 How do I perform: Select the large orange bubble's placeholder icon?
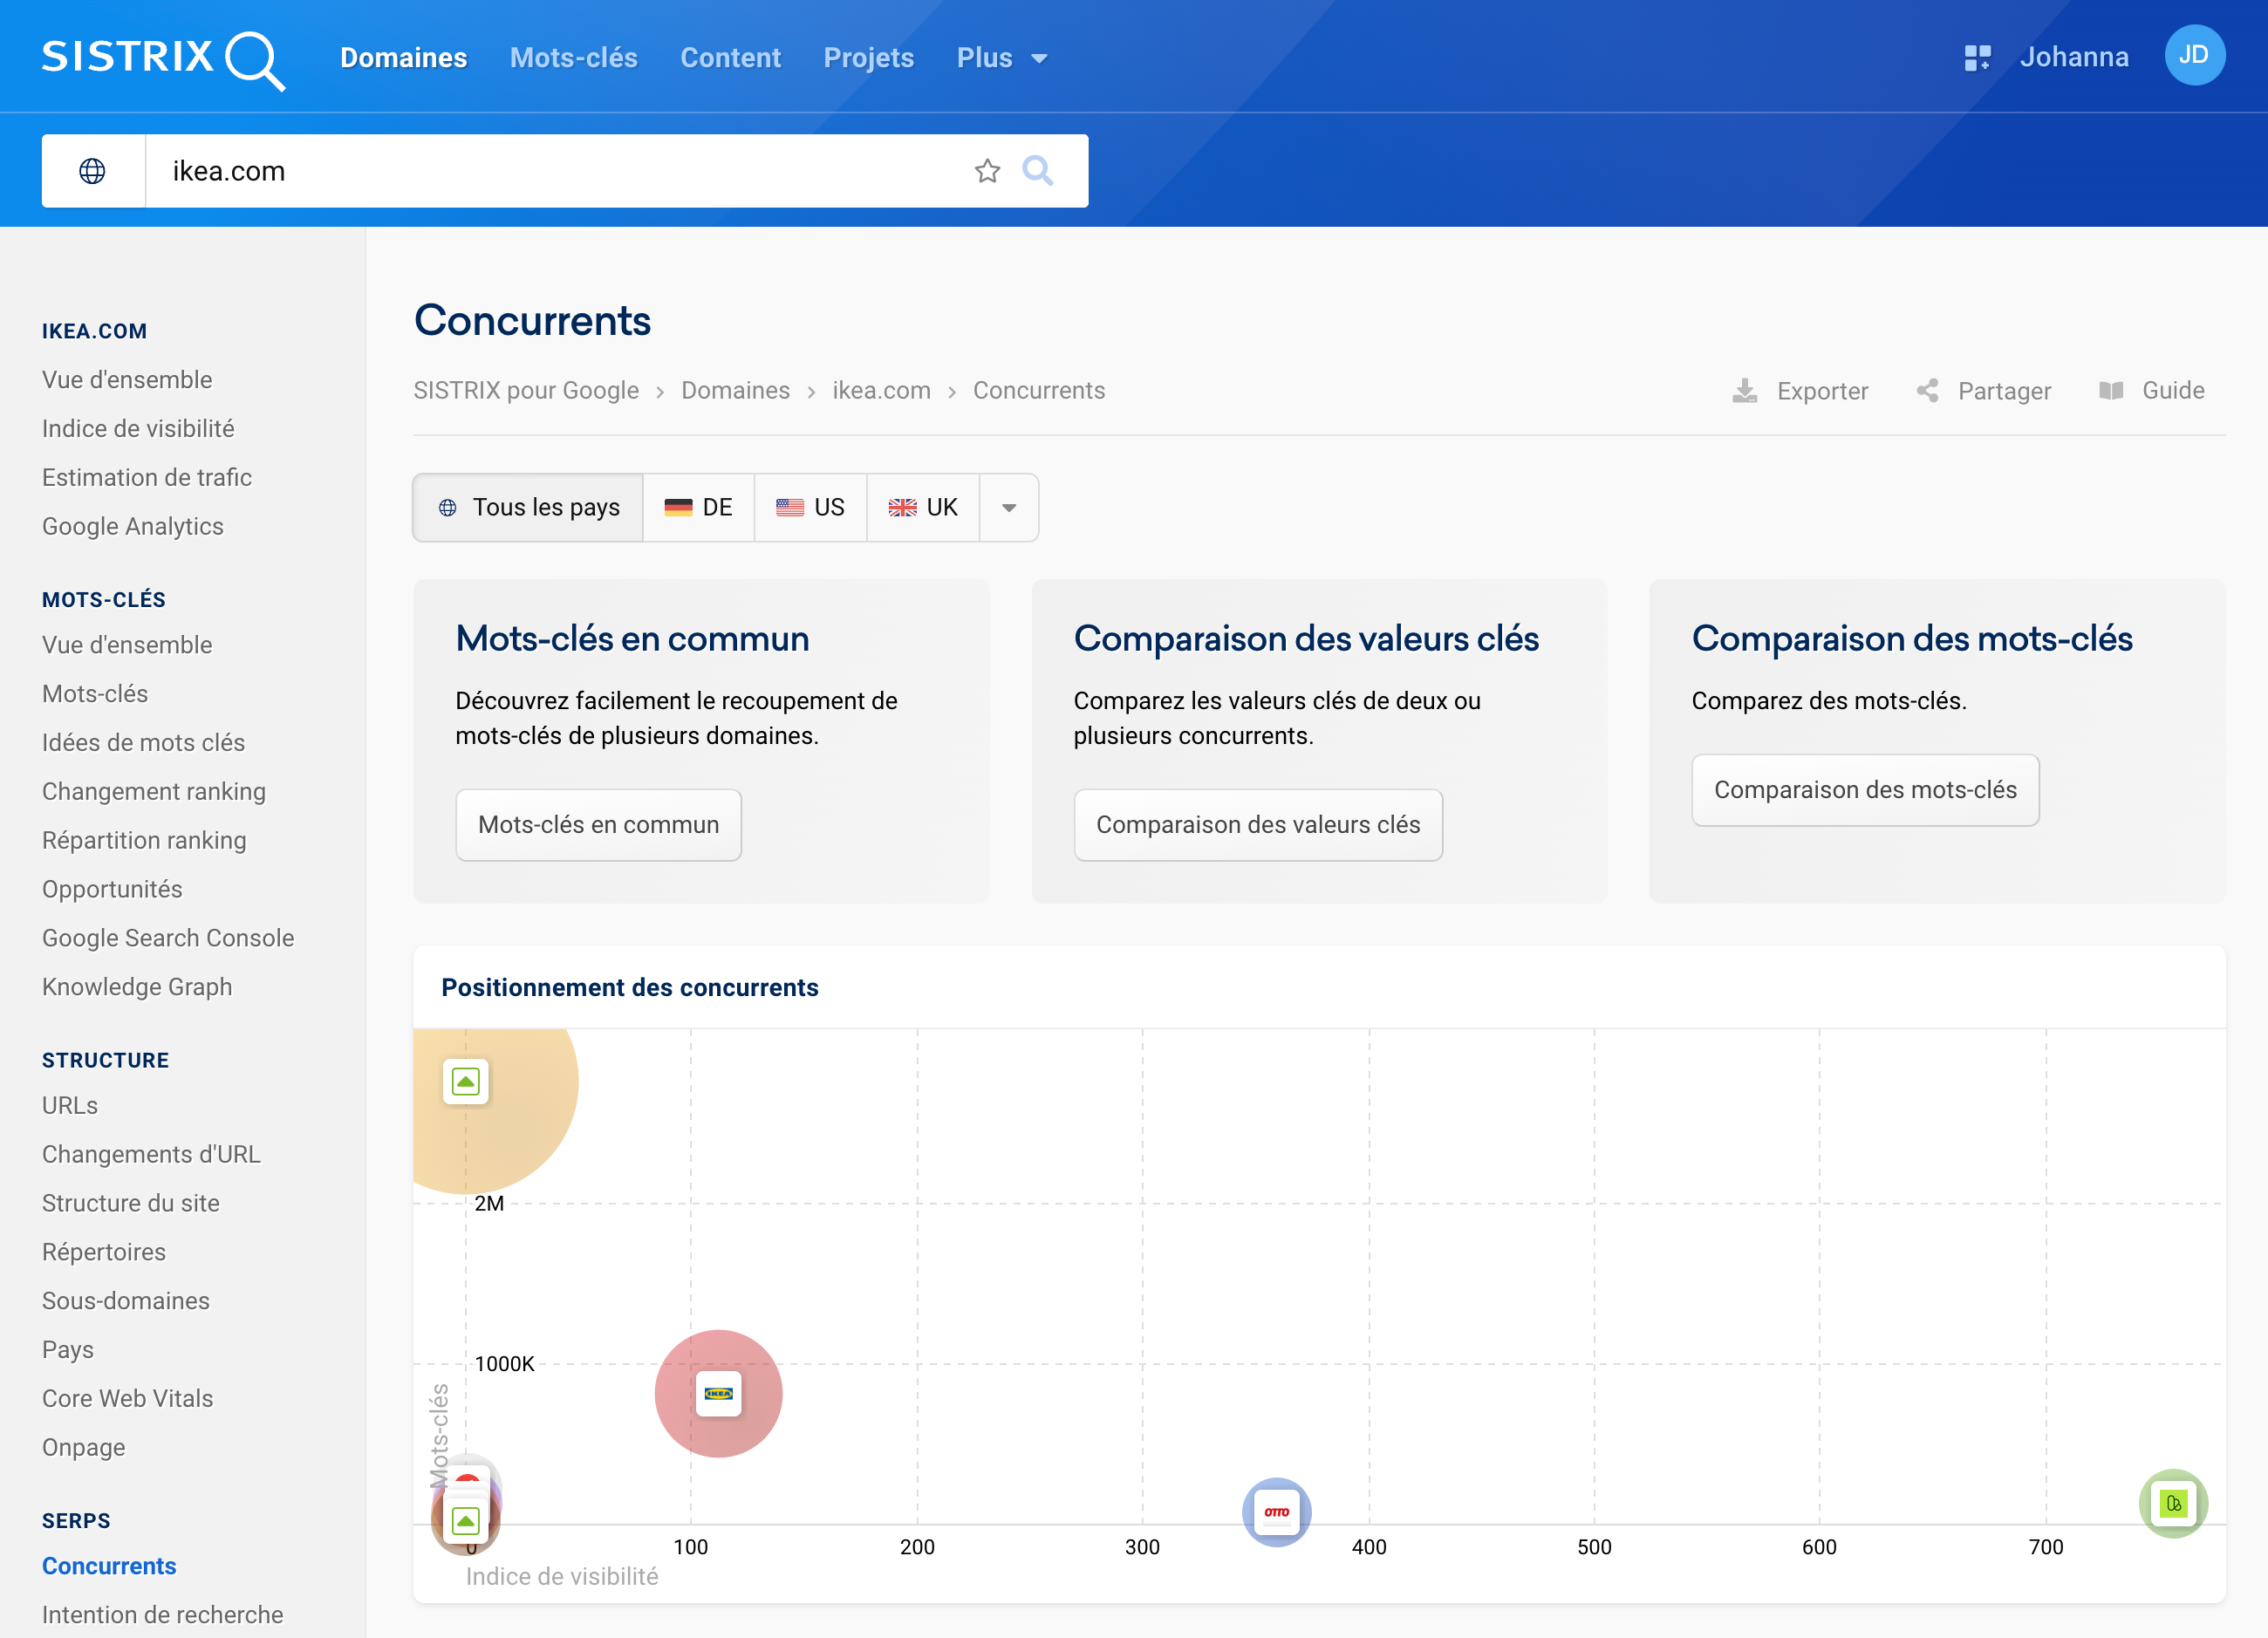coord(466,1081)
